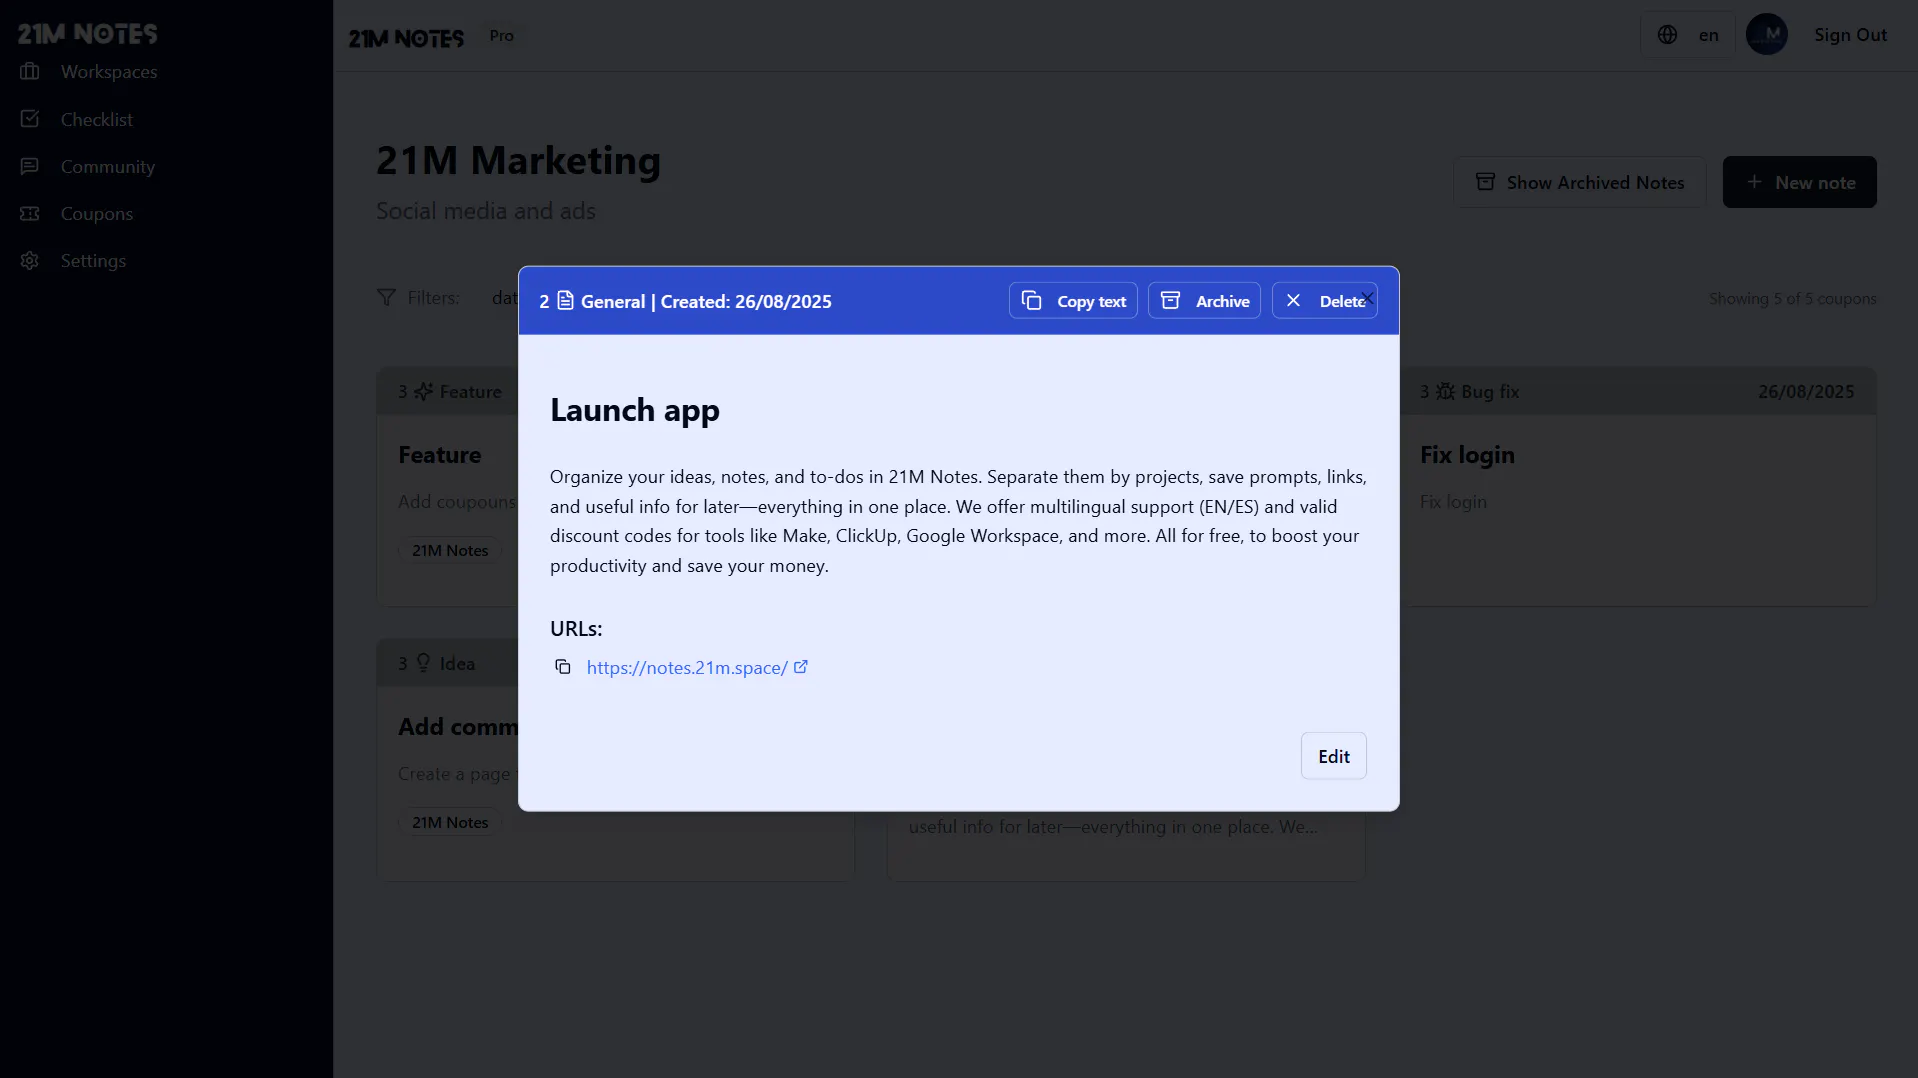
Task: Click the Feature sparkle icon on card
Action: click(x=424, y=391)
